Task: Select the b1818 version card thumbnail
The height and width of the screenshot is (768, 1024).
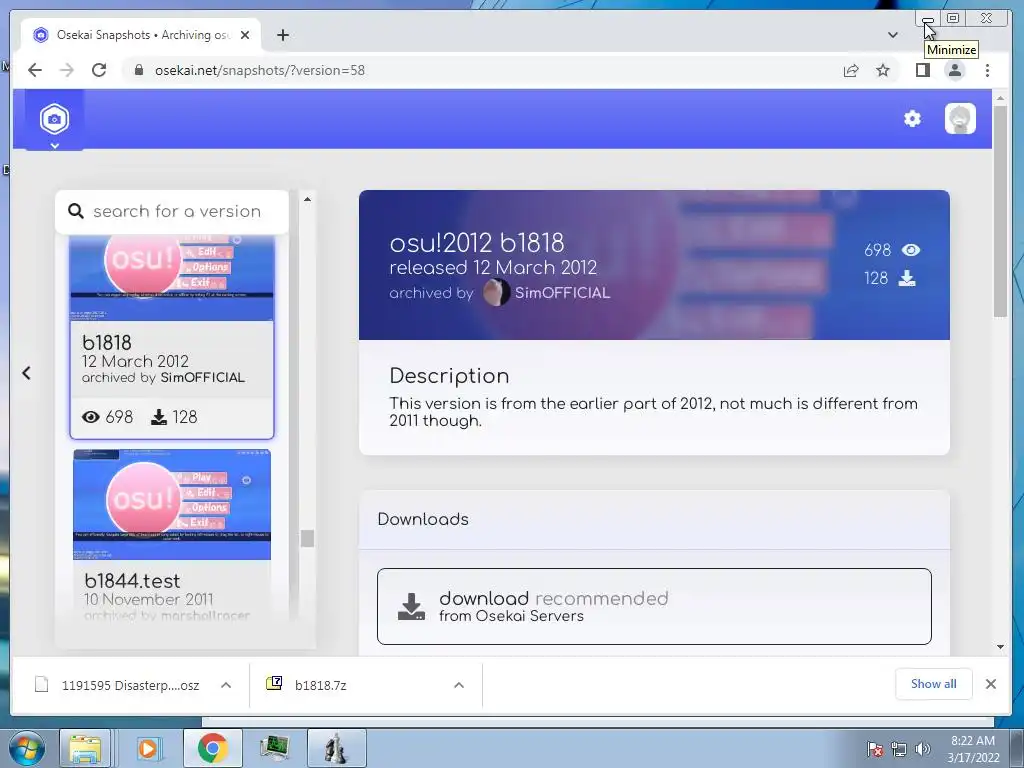Action: coord(172,278)
